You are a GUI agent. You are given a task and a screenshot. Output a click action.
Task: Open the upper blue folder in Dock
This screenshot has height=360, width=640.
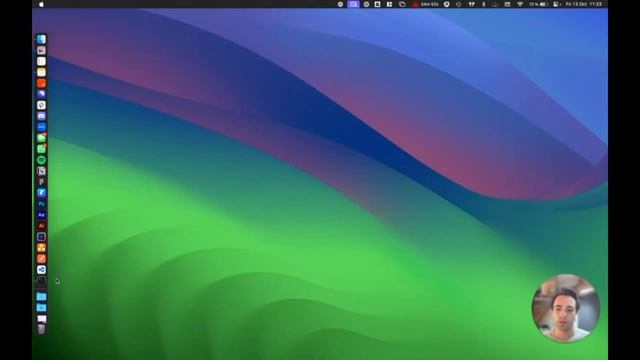coord(41,297)
